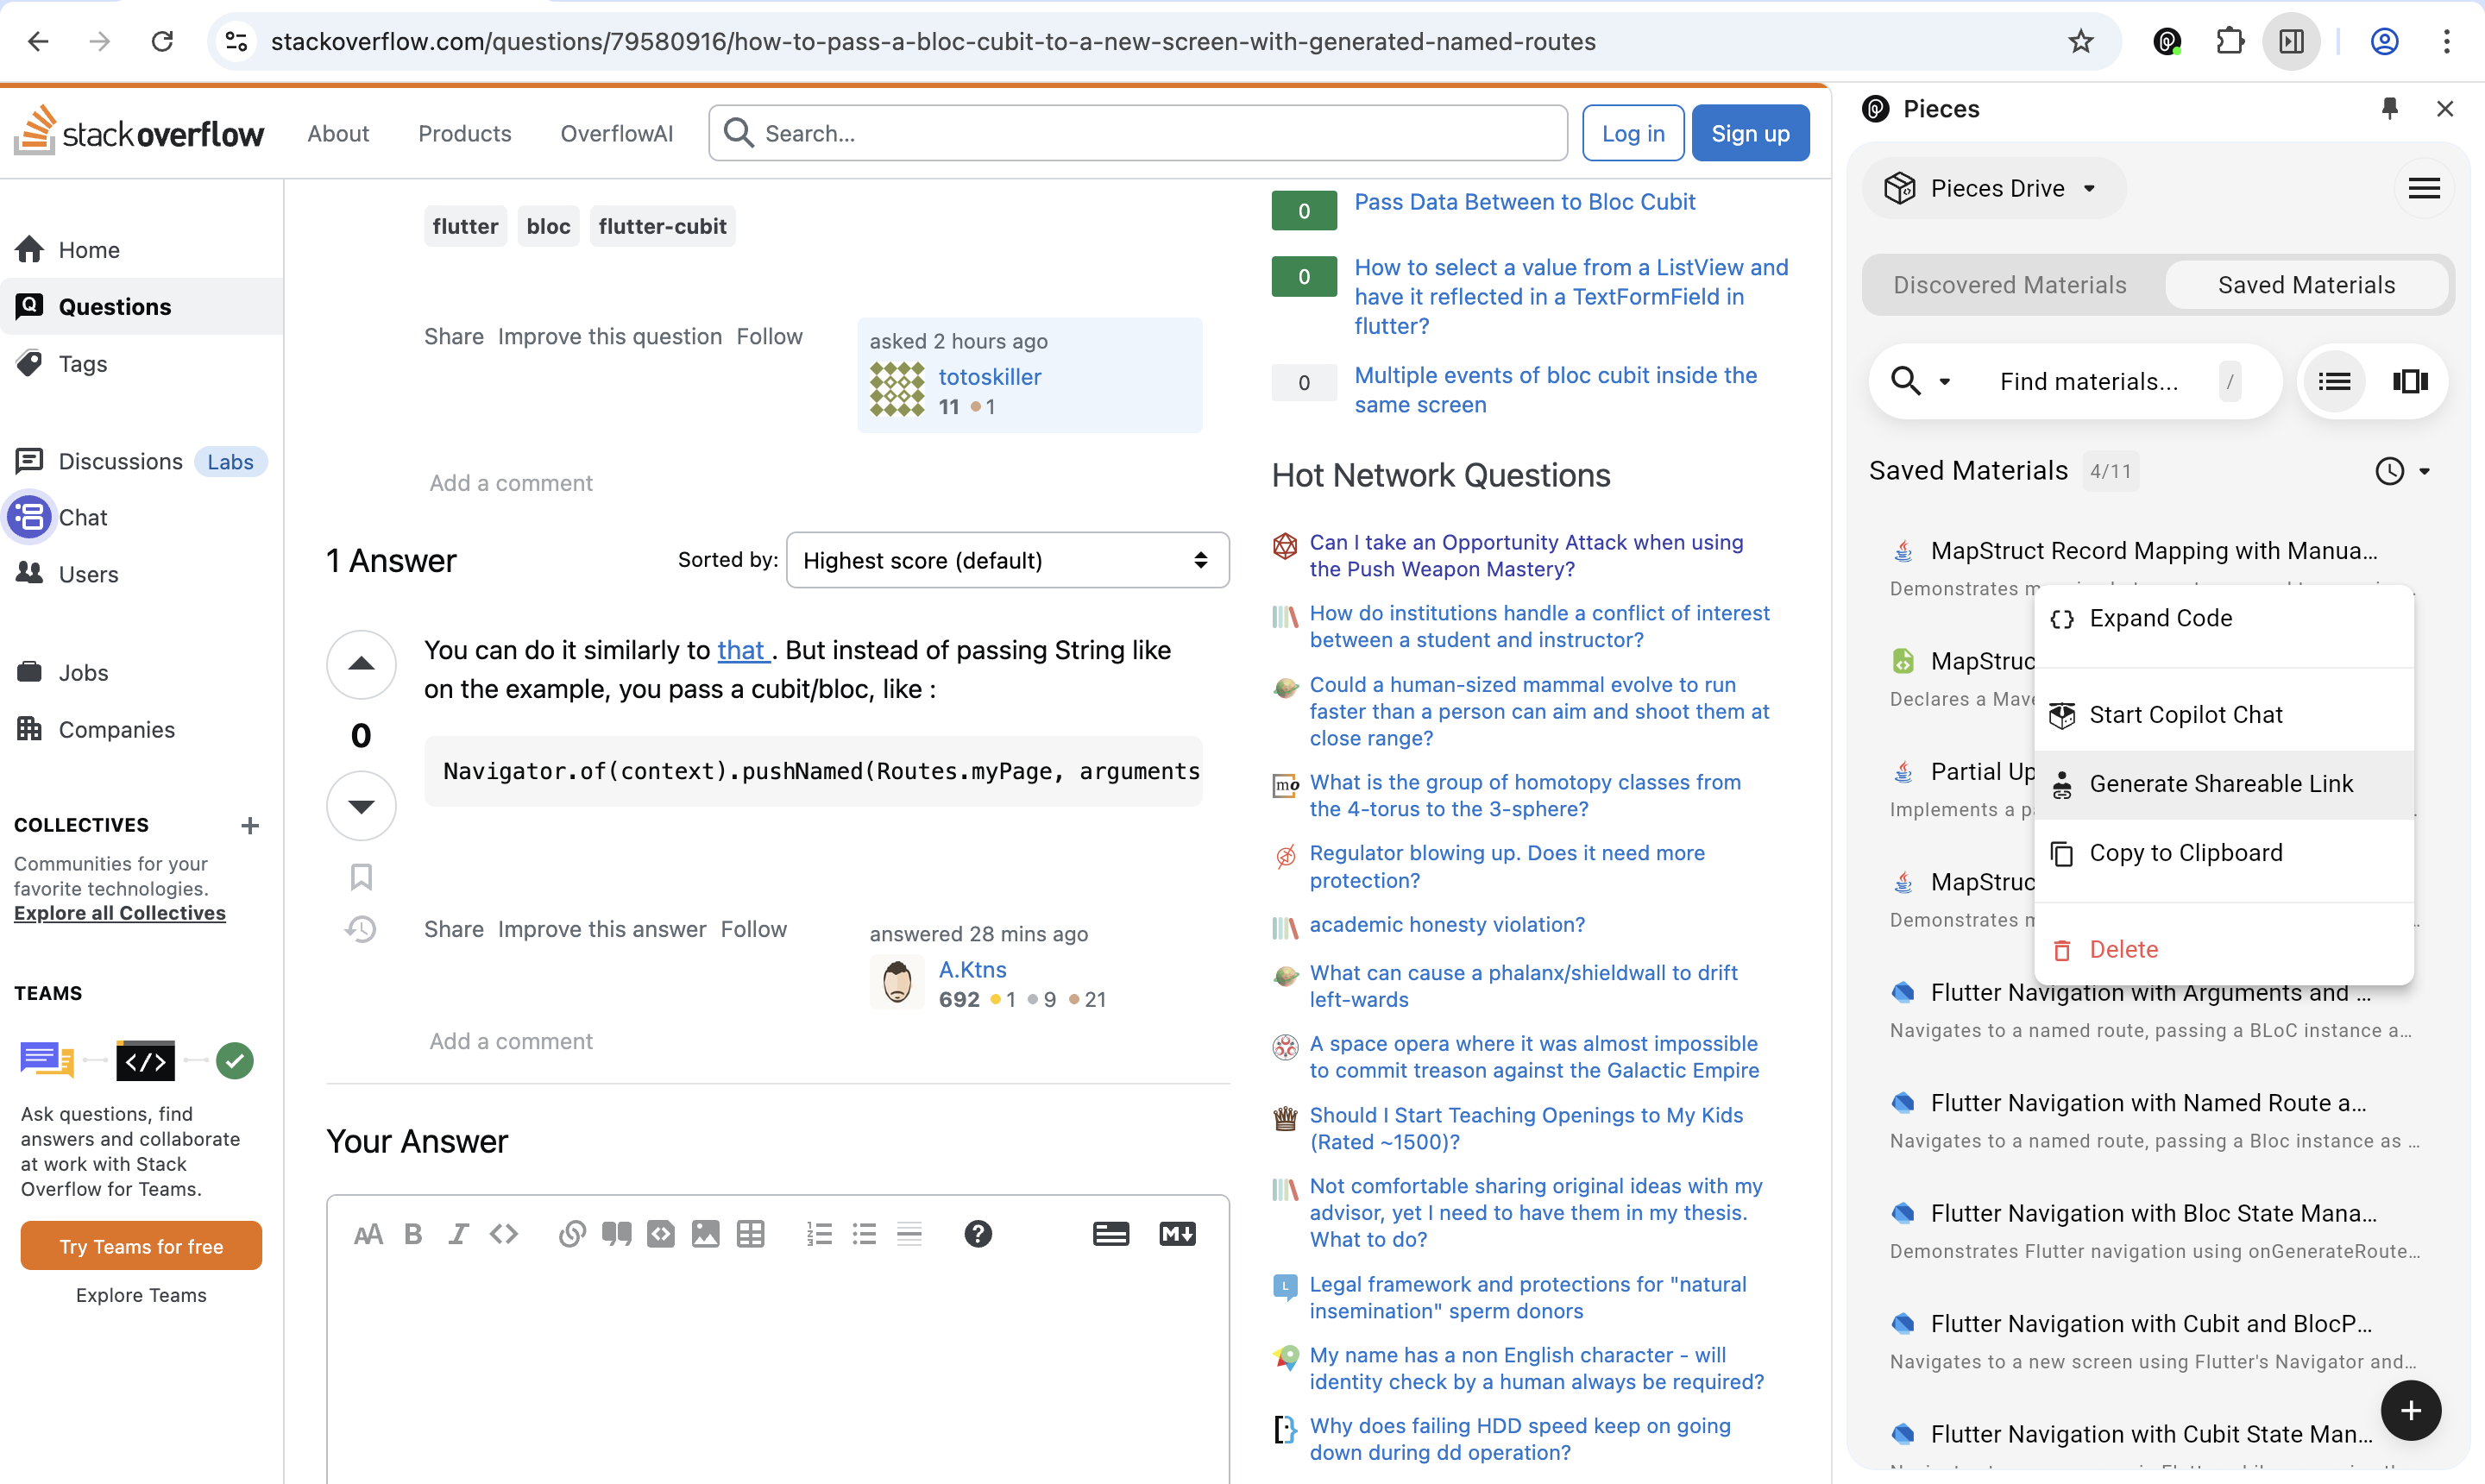Toggle bold in the answer editor

pyautogui.click(x=413, y=1233)
